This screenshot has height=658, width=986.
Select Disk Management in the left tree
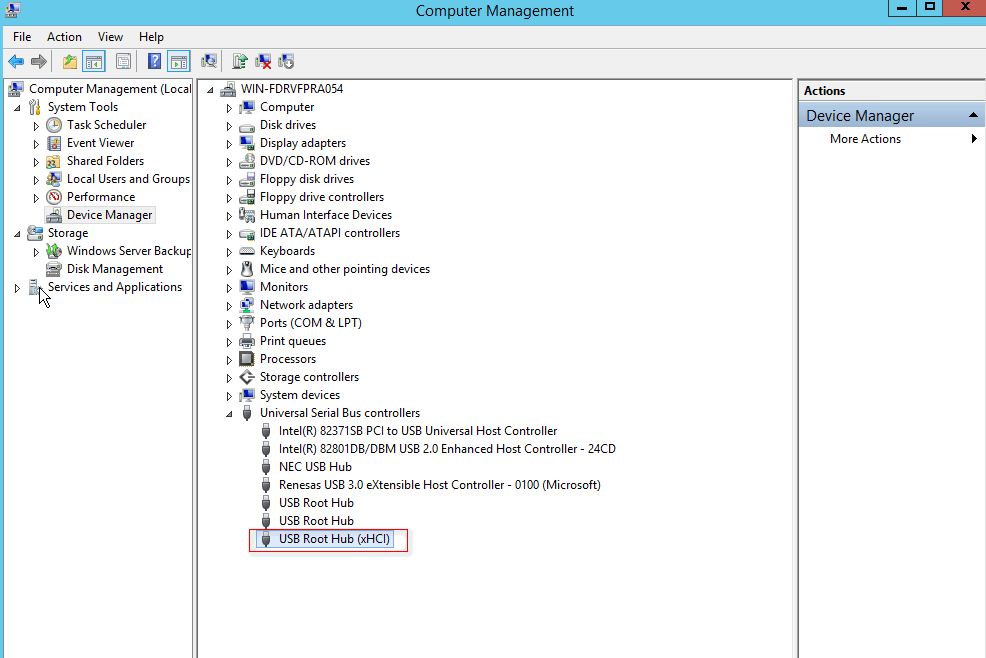(x=114, y=269)
